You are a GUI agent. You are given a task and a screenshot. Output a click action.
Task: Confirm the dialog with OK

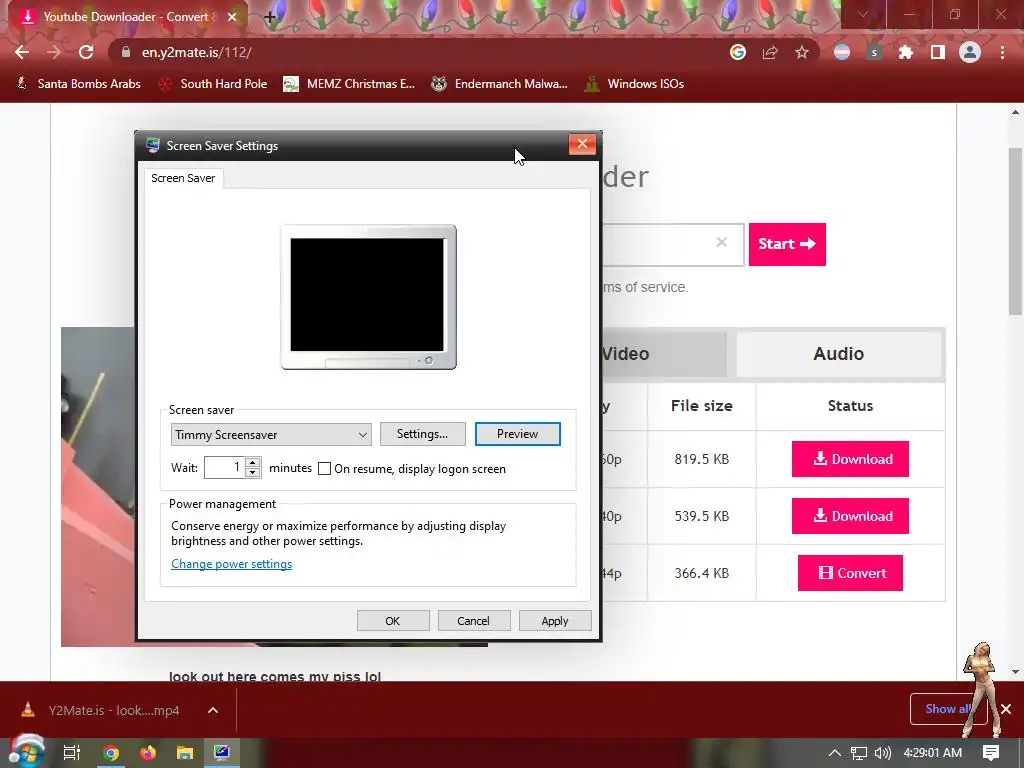tap(392, 621)
